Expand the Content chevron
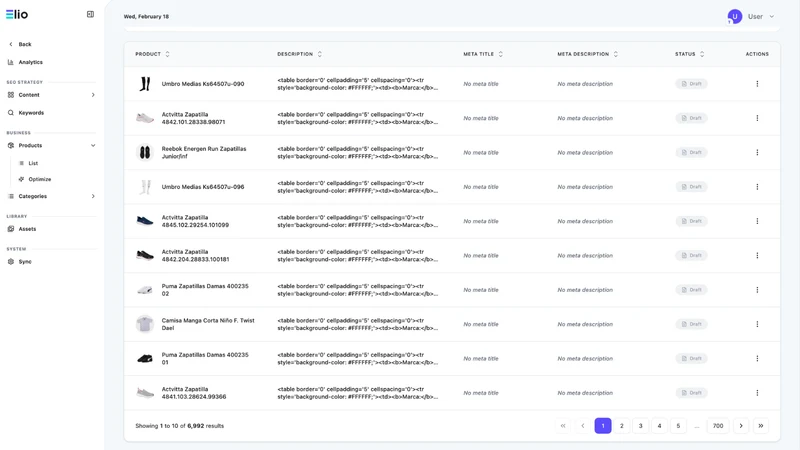The image size is (800, 450). click(93, 95)
